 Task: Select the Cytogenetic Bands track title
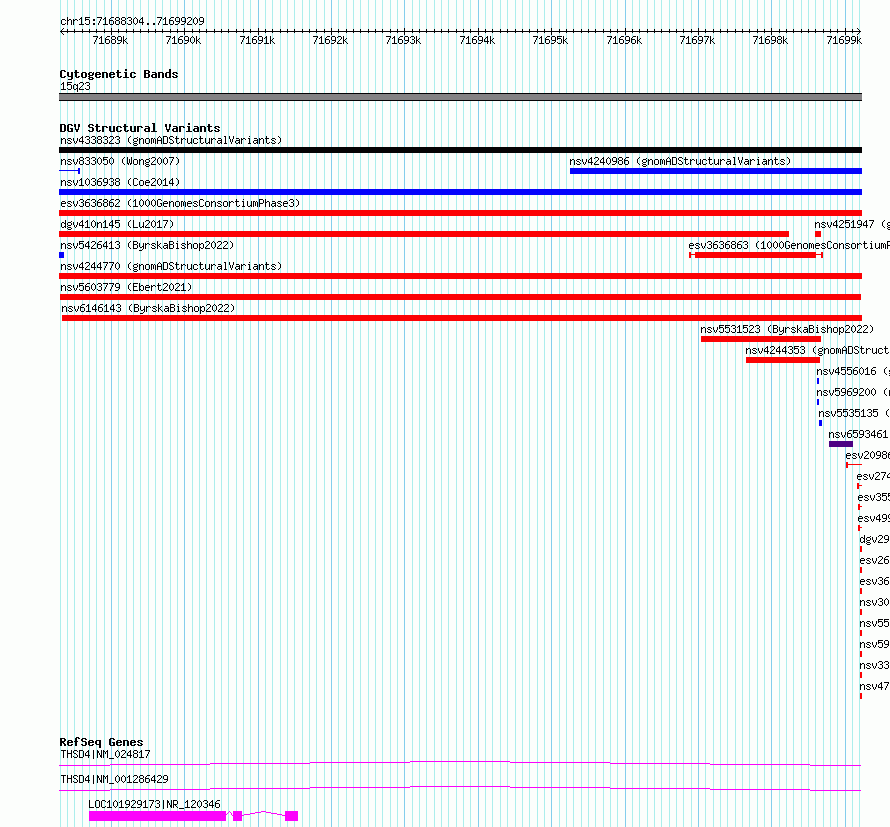119,74
